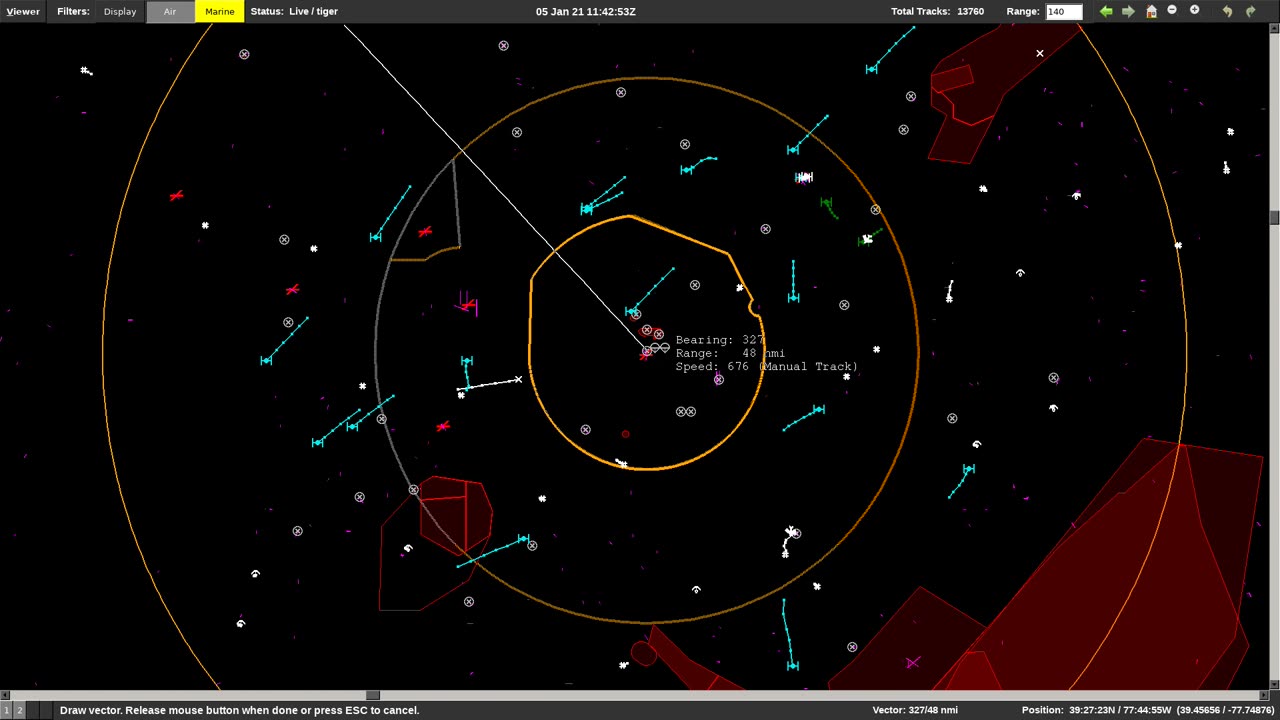Image resolution: width=1280 pixels, height=720 pixels.
Task: Click the zoom out minus icon
Action: (x=1172, y=10)
